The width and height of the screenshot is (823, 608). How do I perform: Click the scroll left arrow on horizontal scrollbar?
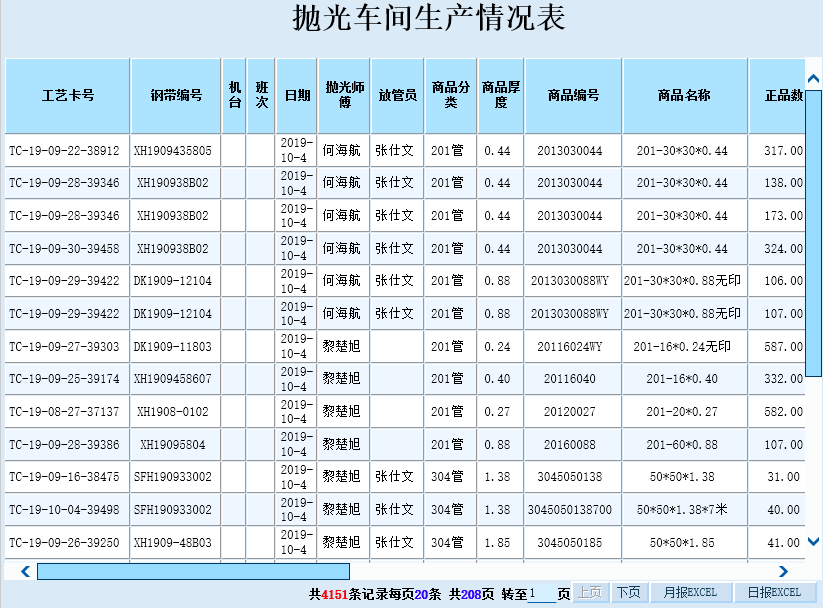[x=25, y=572]
